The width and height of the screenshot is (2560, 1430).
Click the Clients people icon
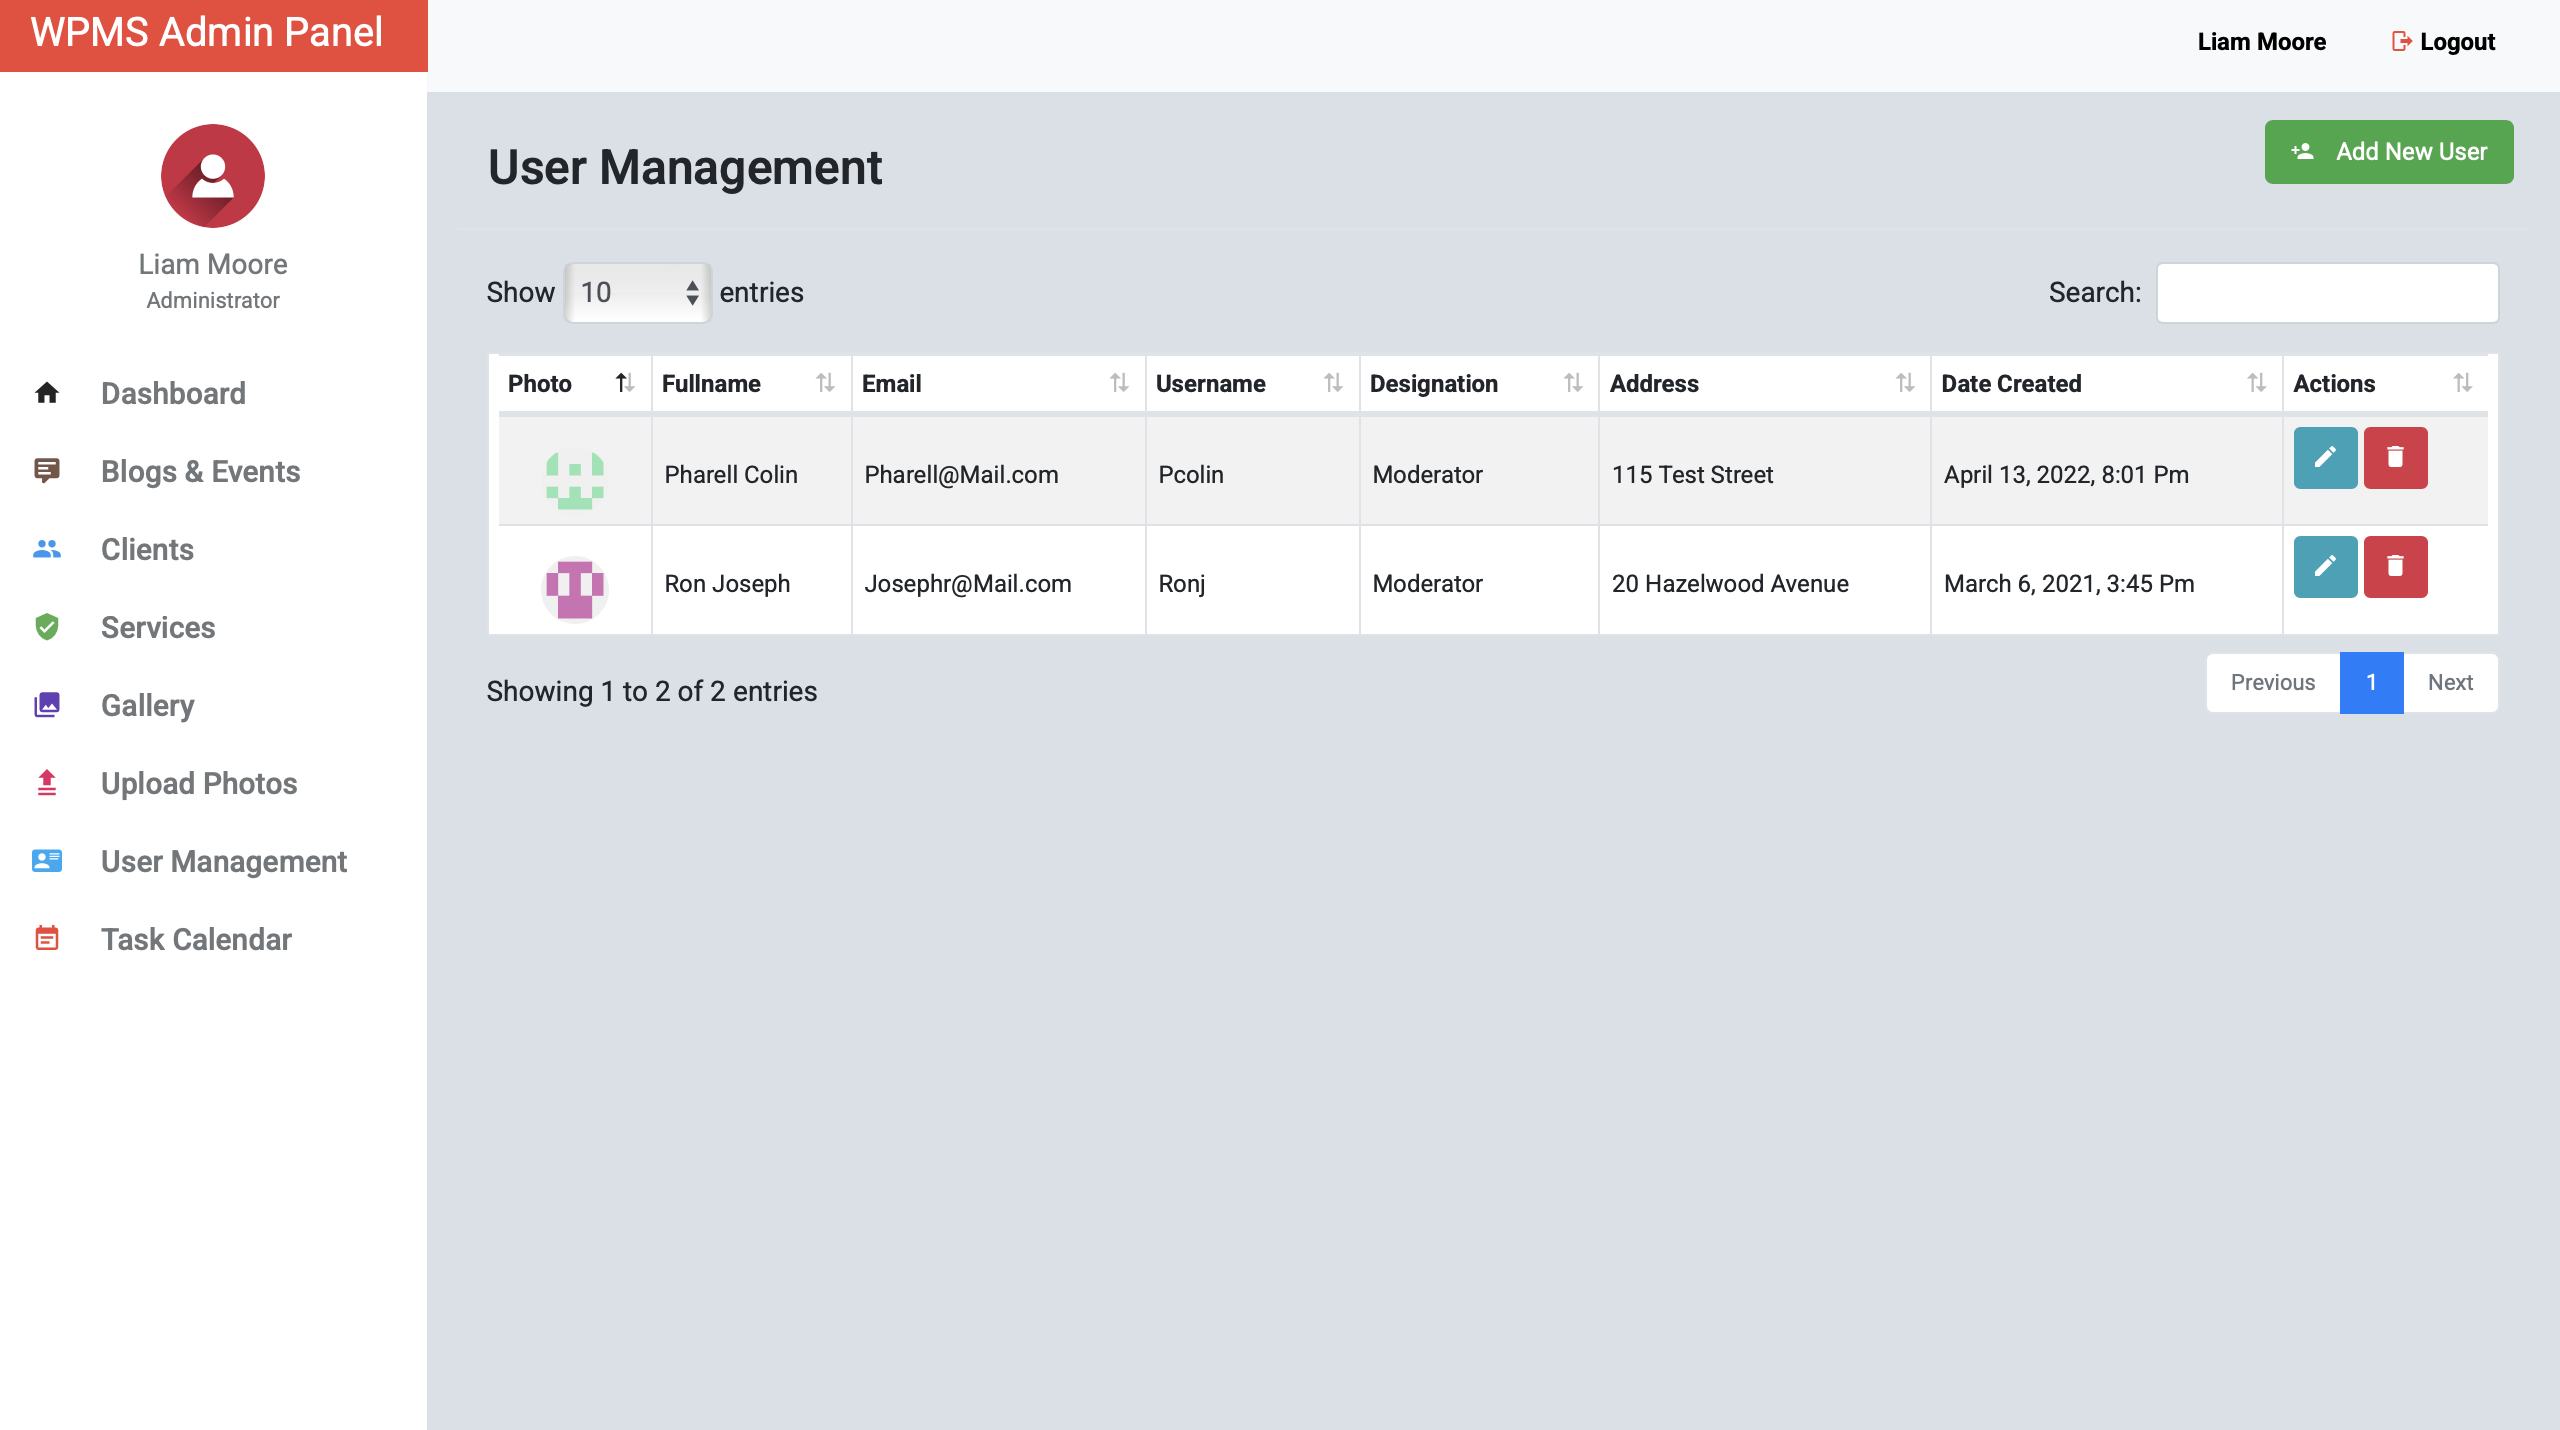(x=47, y=549)
